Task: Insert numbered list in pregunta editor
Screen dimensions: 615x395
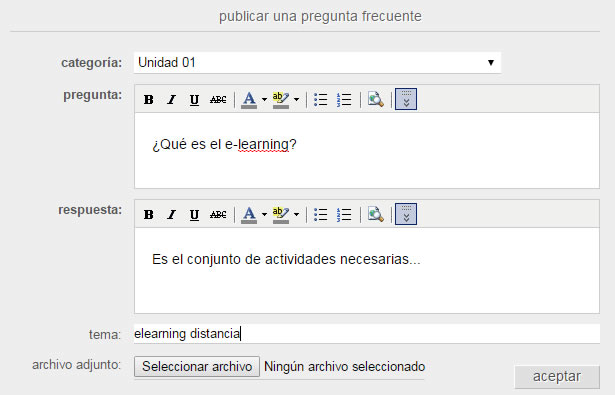Action: coord(344,100)
